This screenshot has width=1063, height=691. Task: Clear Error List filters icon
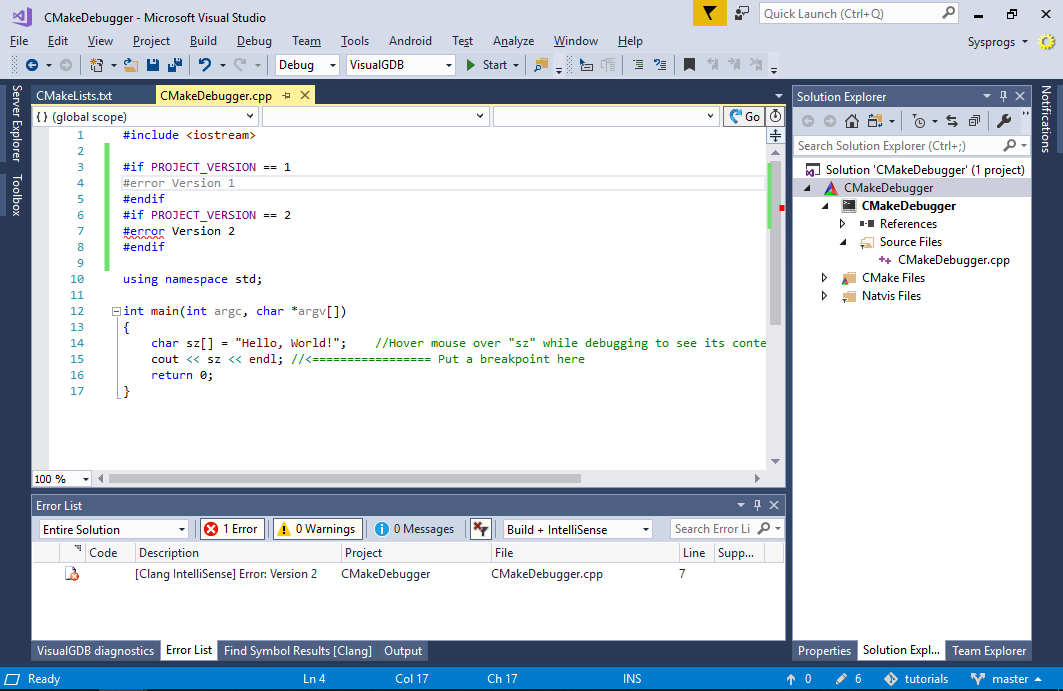tap(481, 529)
